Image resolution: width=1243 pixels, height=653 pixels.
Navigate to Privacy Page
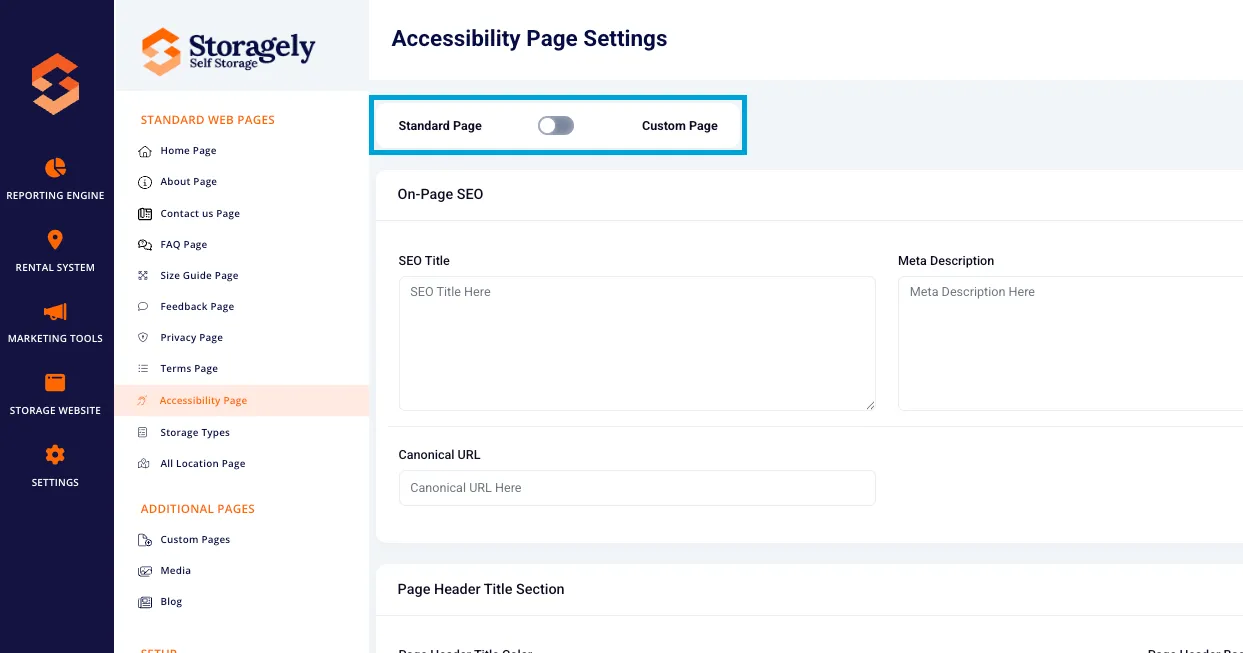(191, 338)
